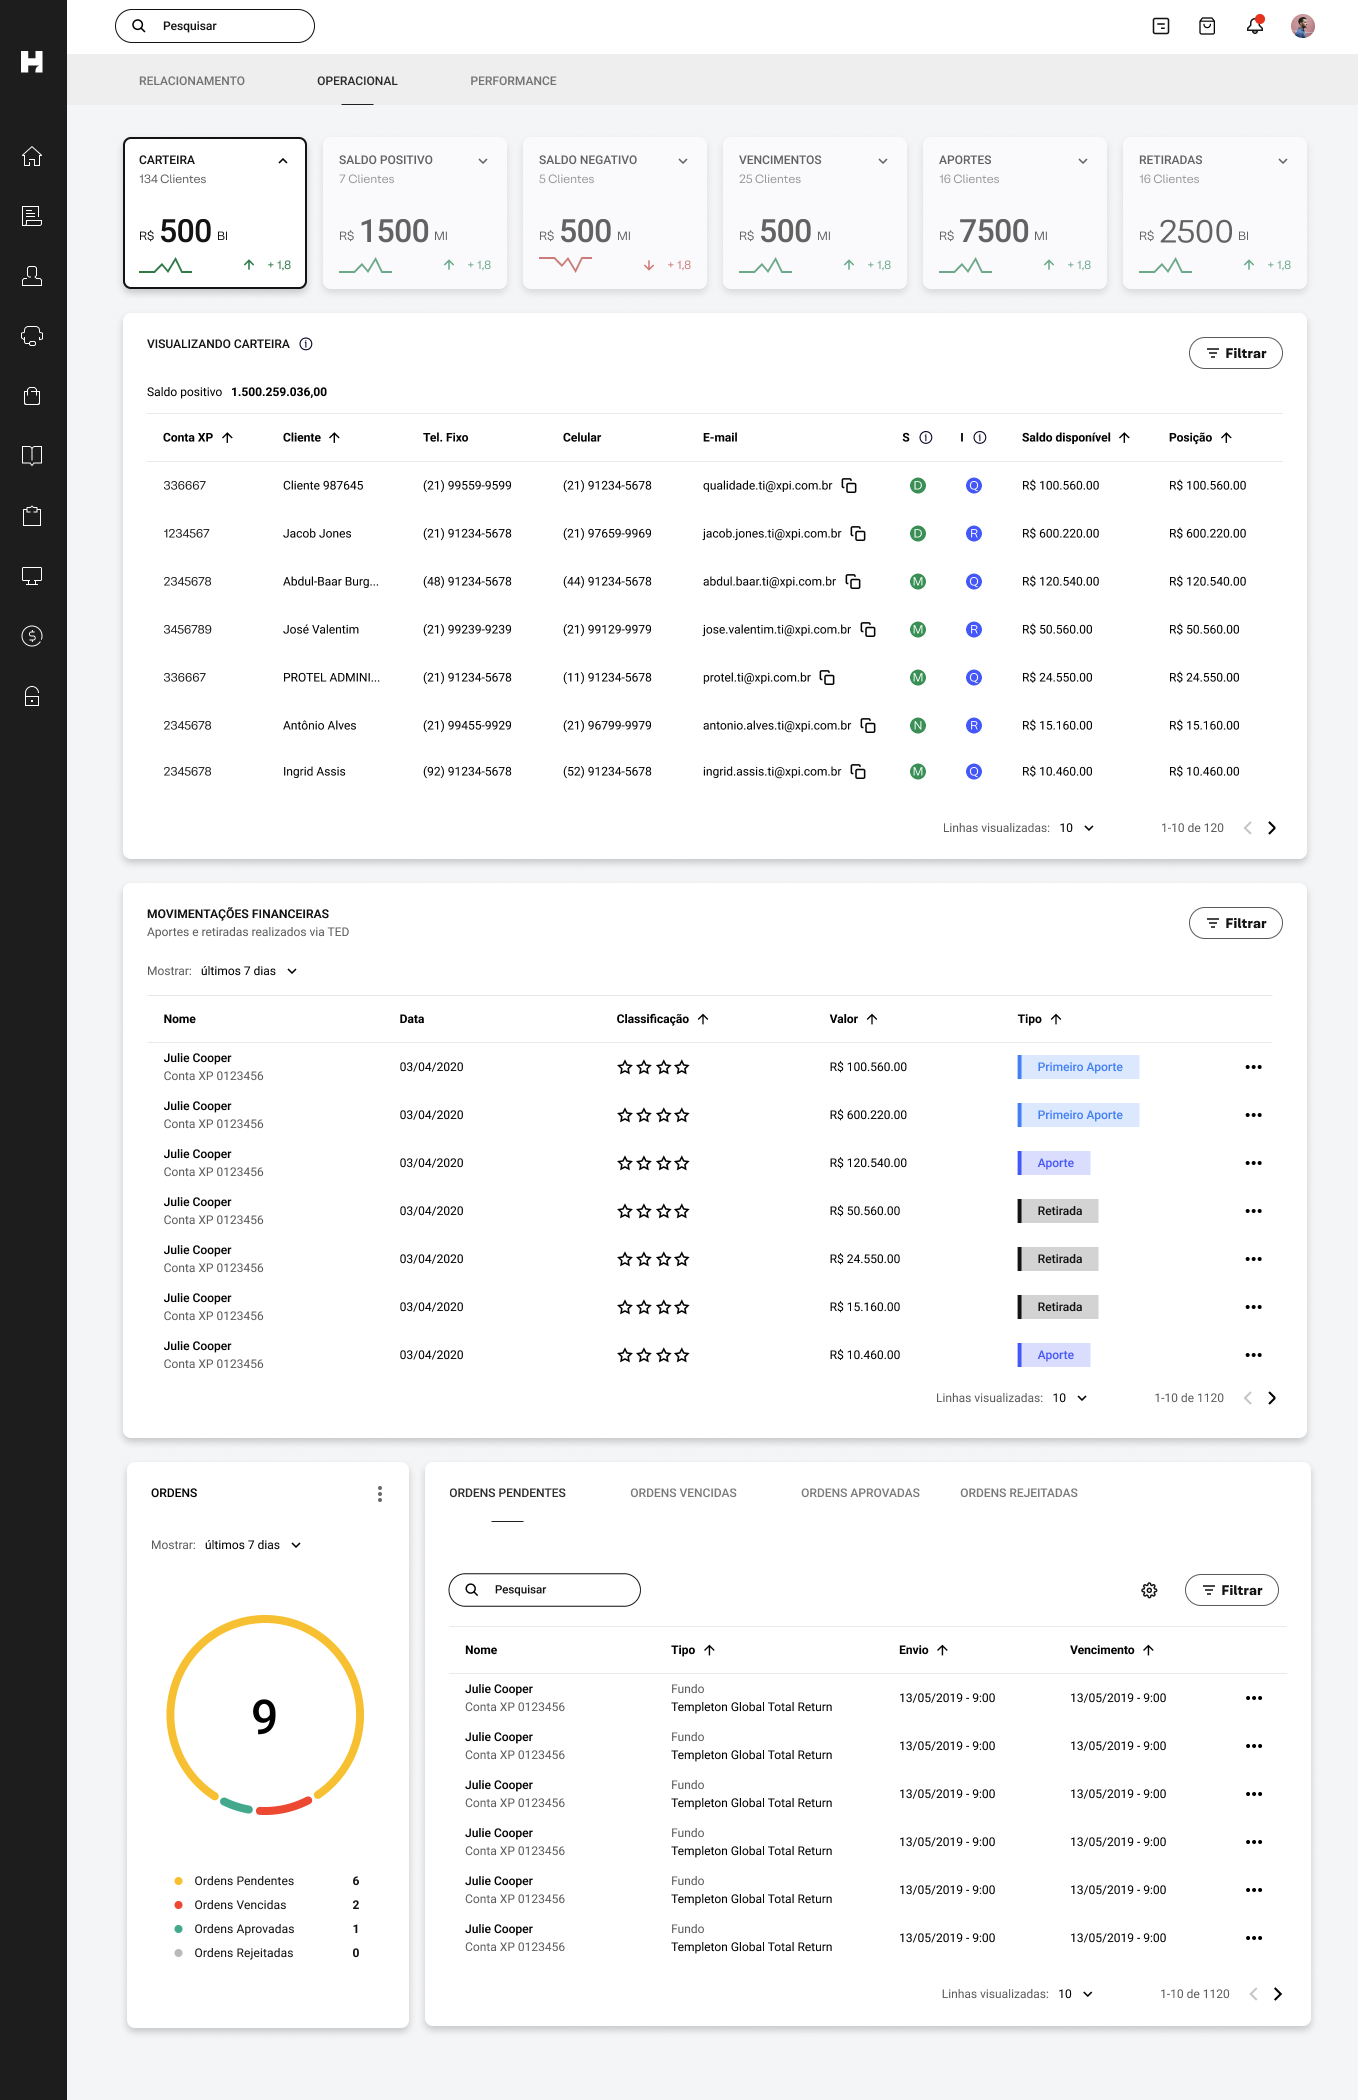
Task: Click the Primeiro Aporte tag for R$ 100.560.00
Action: click(1079, 1067)
